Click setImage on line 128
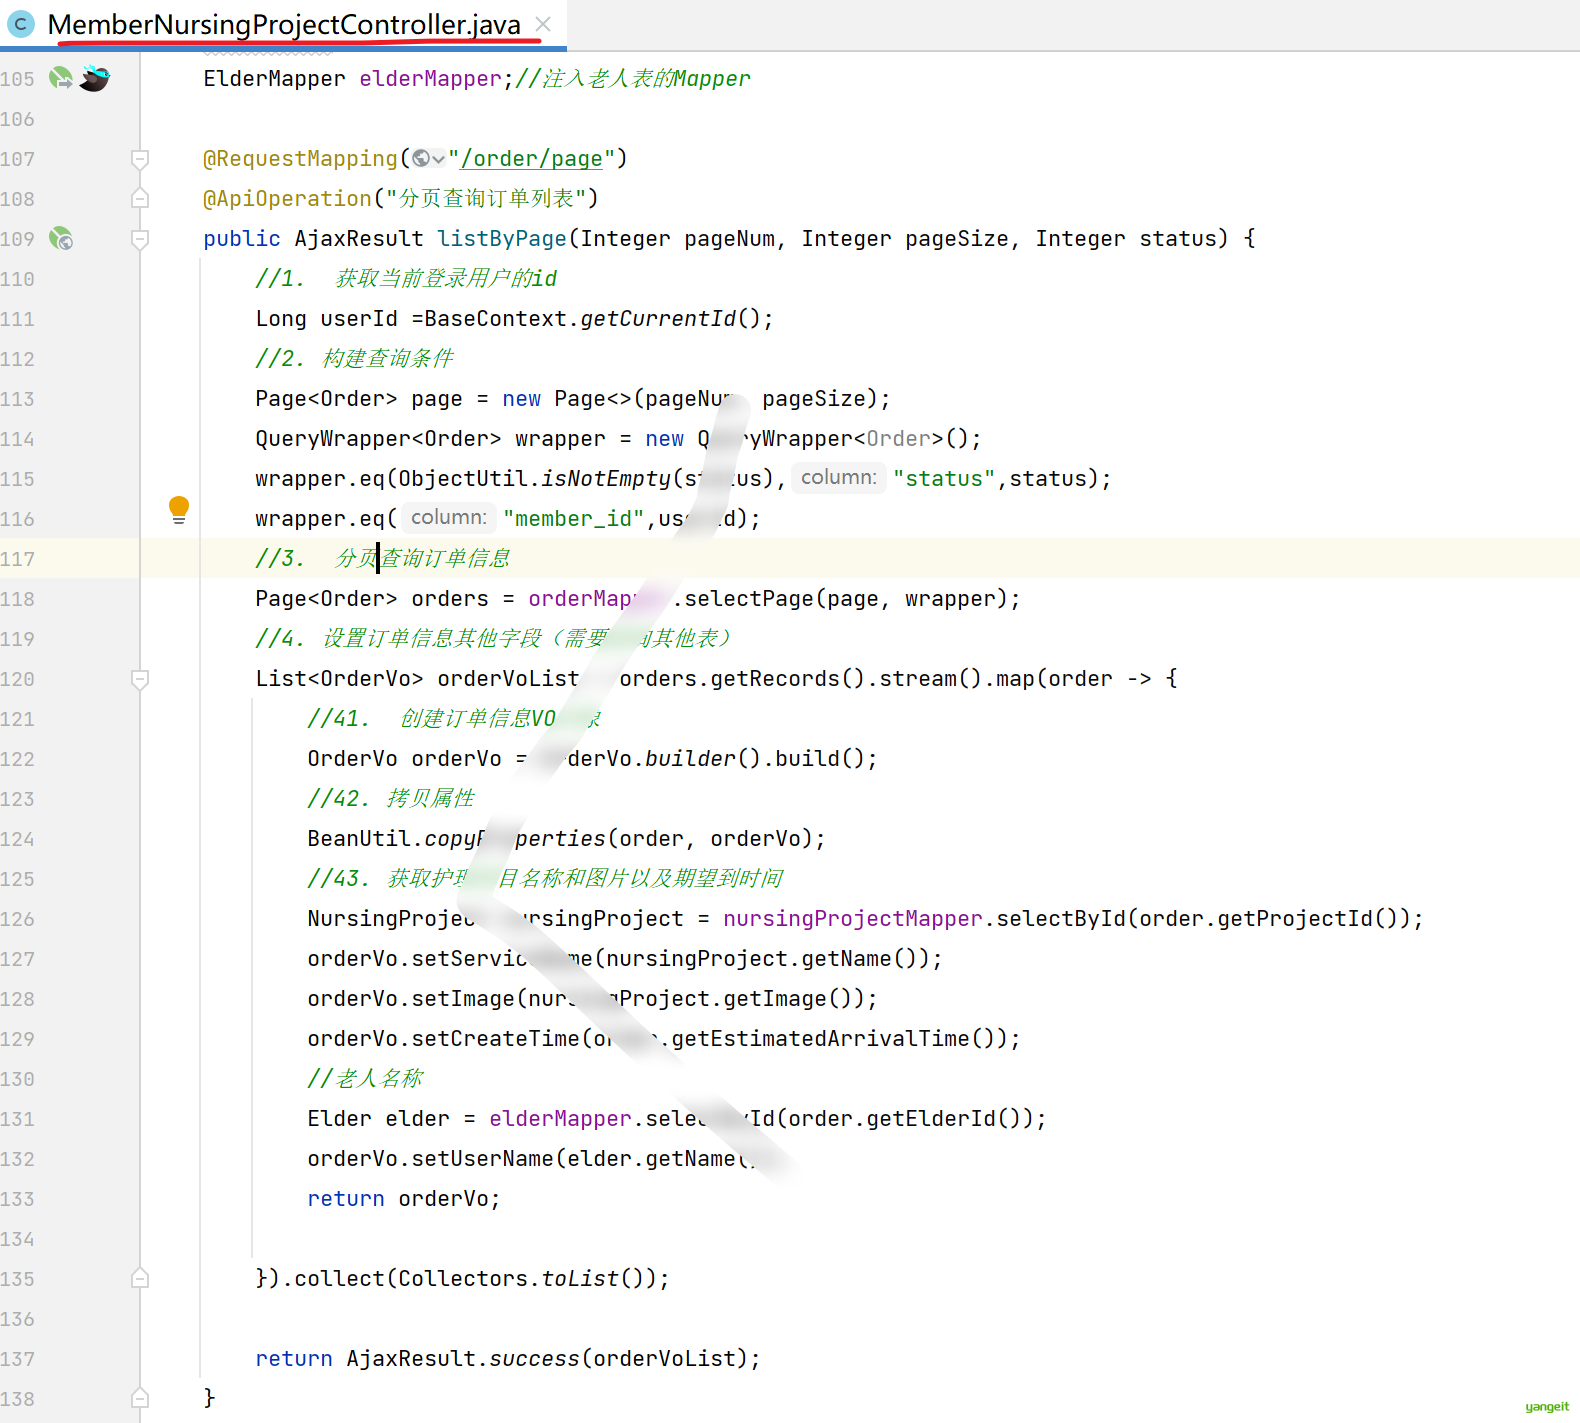 (x=463, y=998)
